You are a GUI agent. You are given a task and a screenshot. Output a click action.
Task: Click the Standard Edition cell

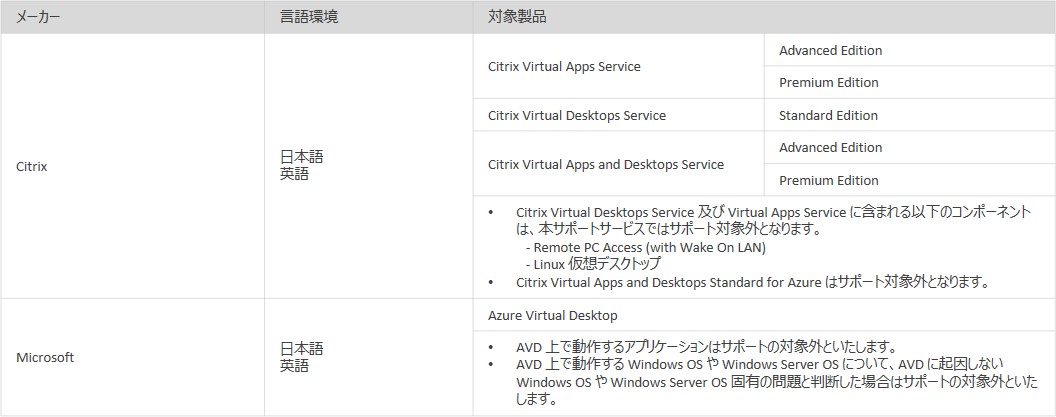pos(828,115)
